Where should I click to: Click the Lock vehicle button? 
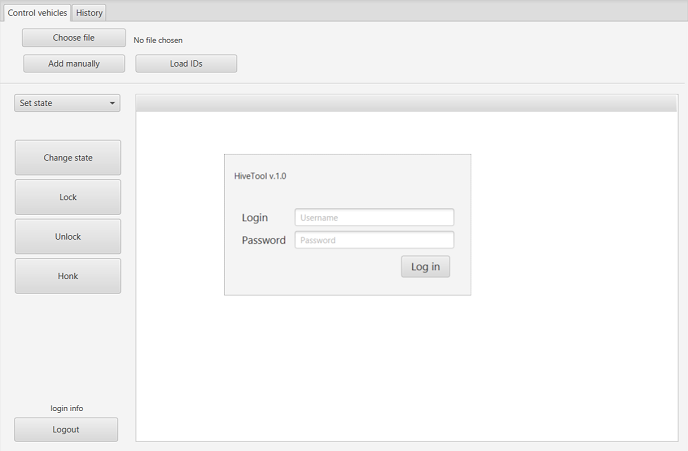point(68,197)
